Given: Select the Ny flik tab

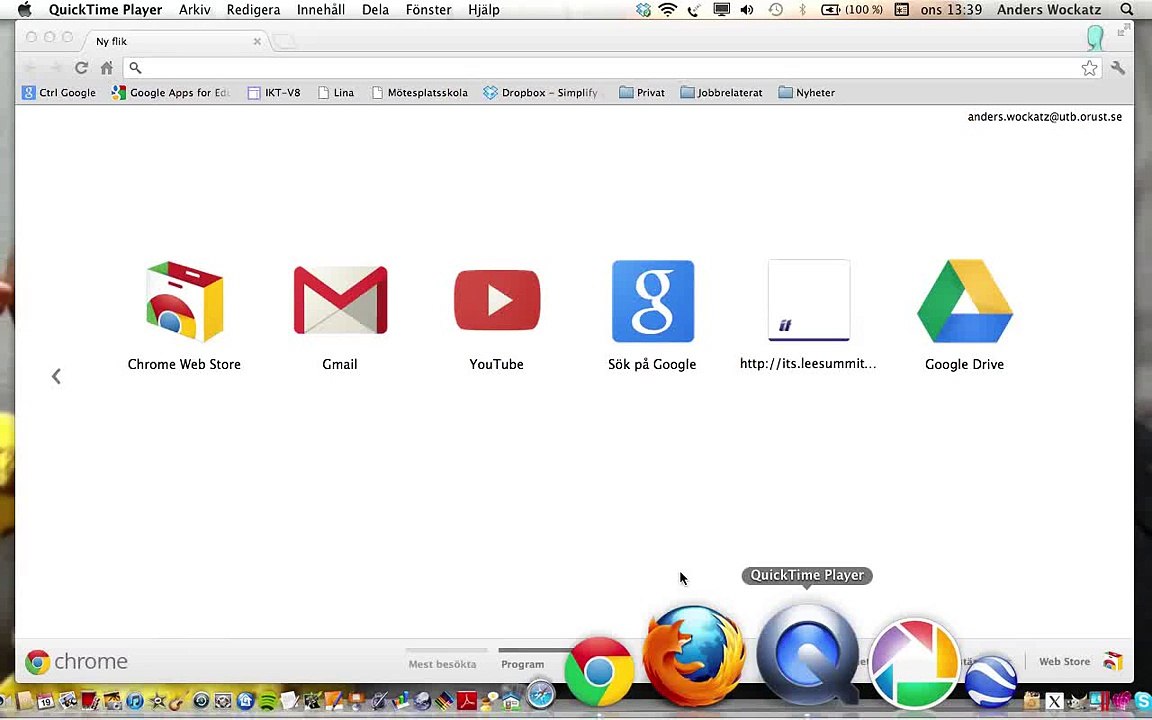Looking at the screenshot, I should 176,41.
